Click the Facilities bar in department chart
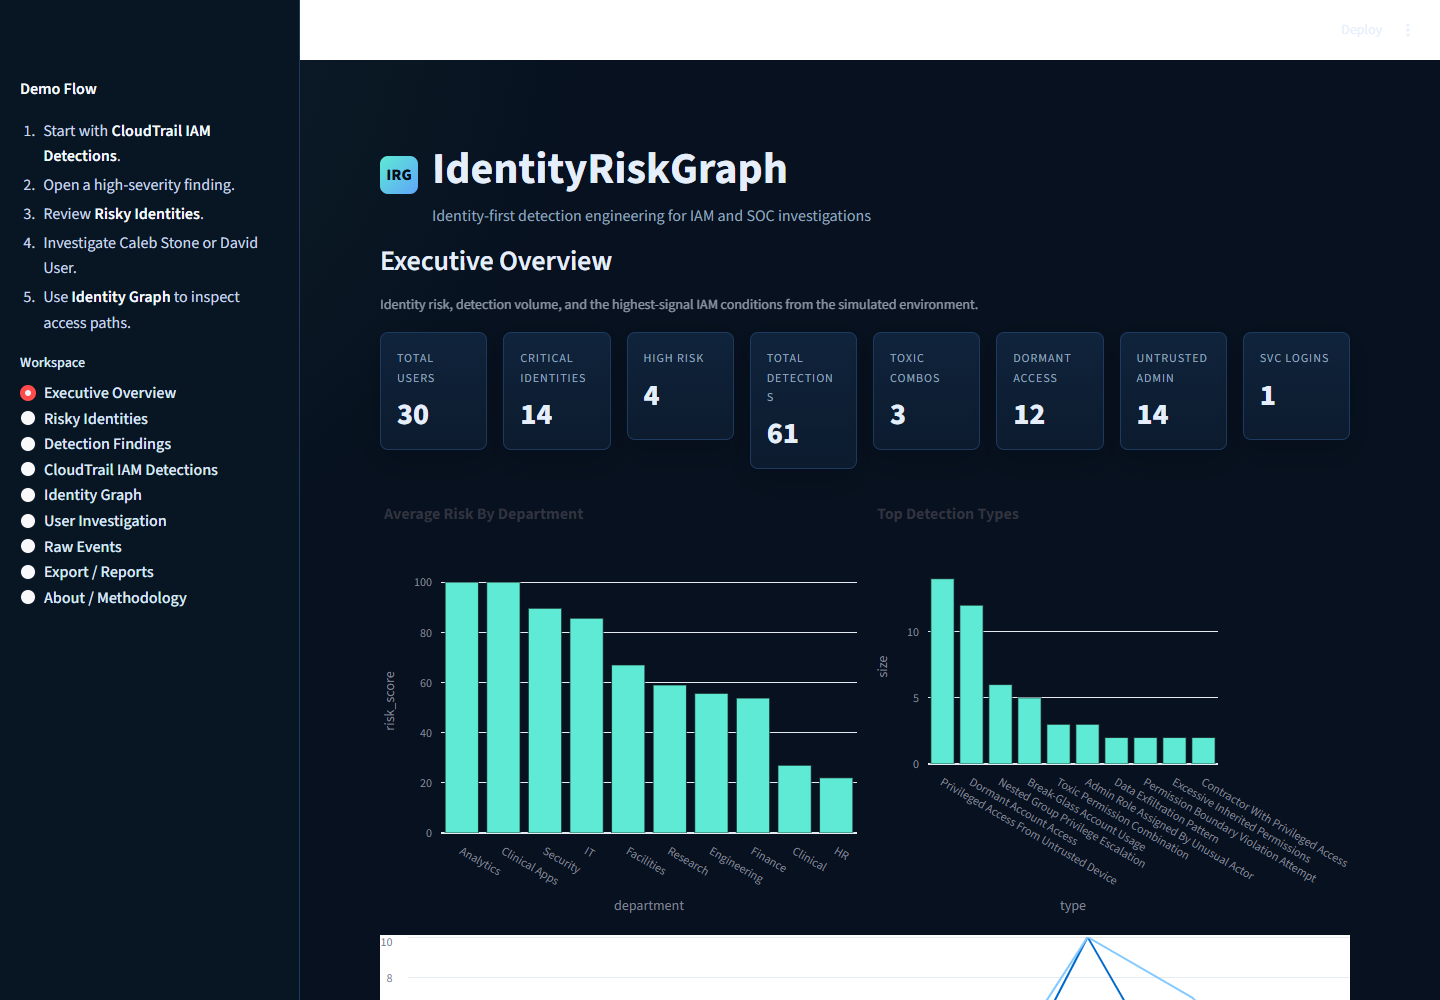 coord(628,749)
